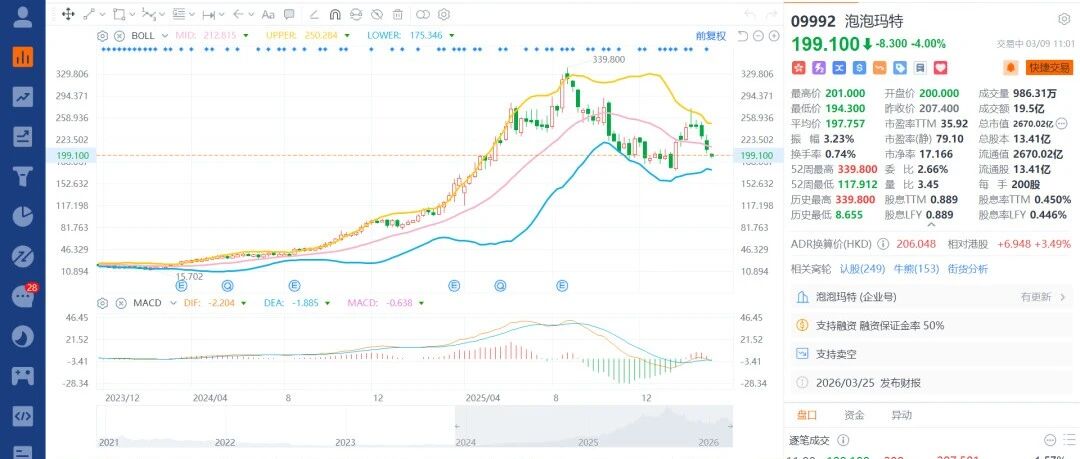Open the user profile icon in sidebar
The height and width of the screenshot is (459, 1080).
[23, 17]
